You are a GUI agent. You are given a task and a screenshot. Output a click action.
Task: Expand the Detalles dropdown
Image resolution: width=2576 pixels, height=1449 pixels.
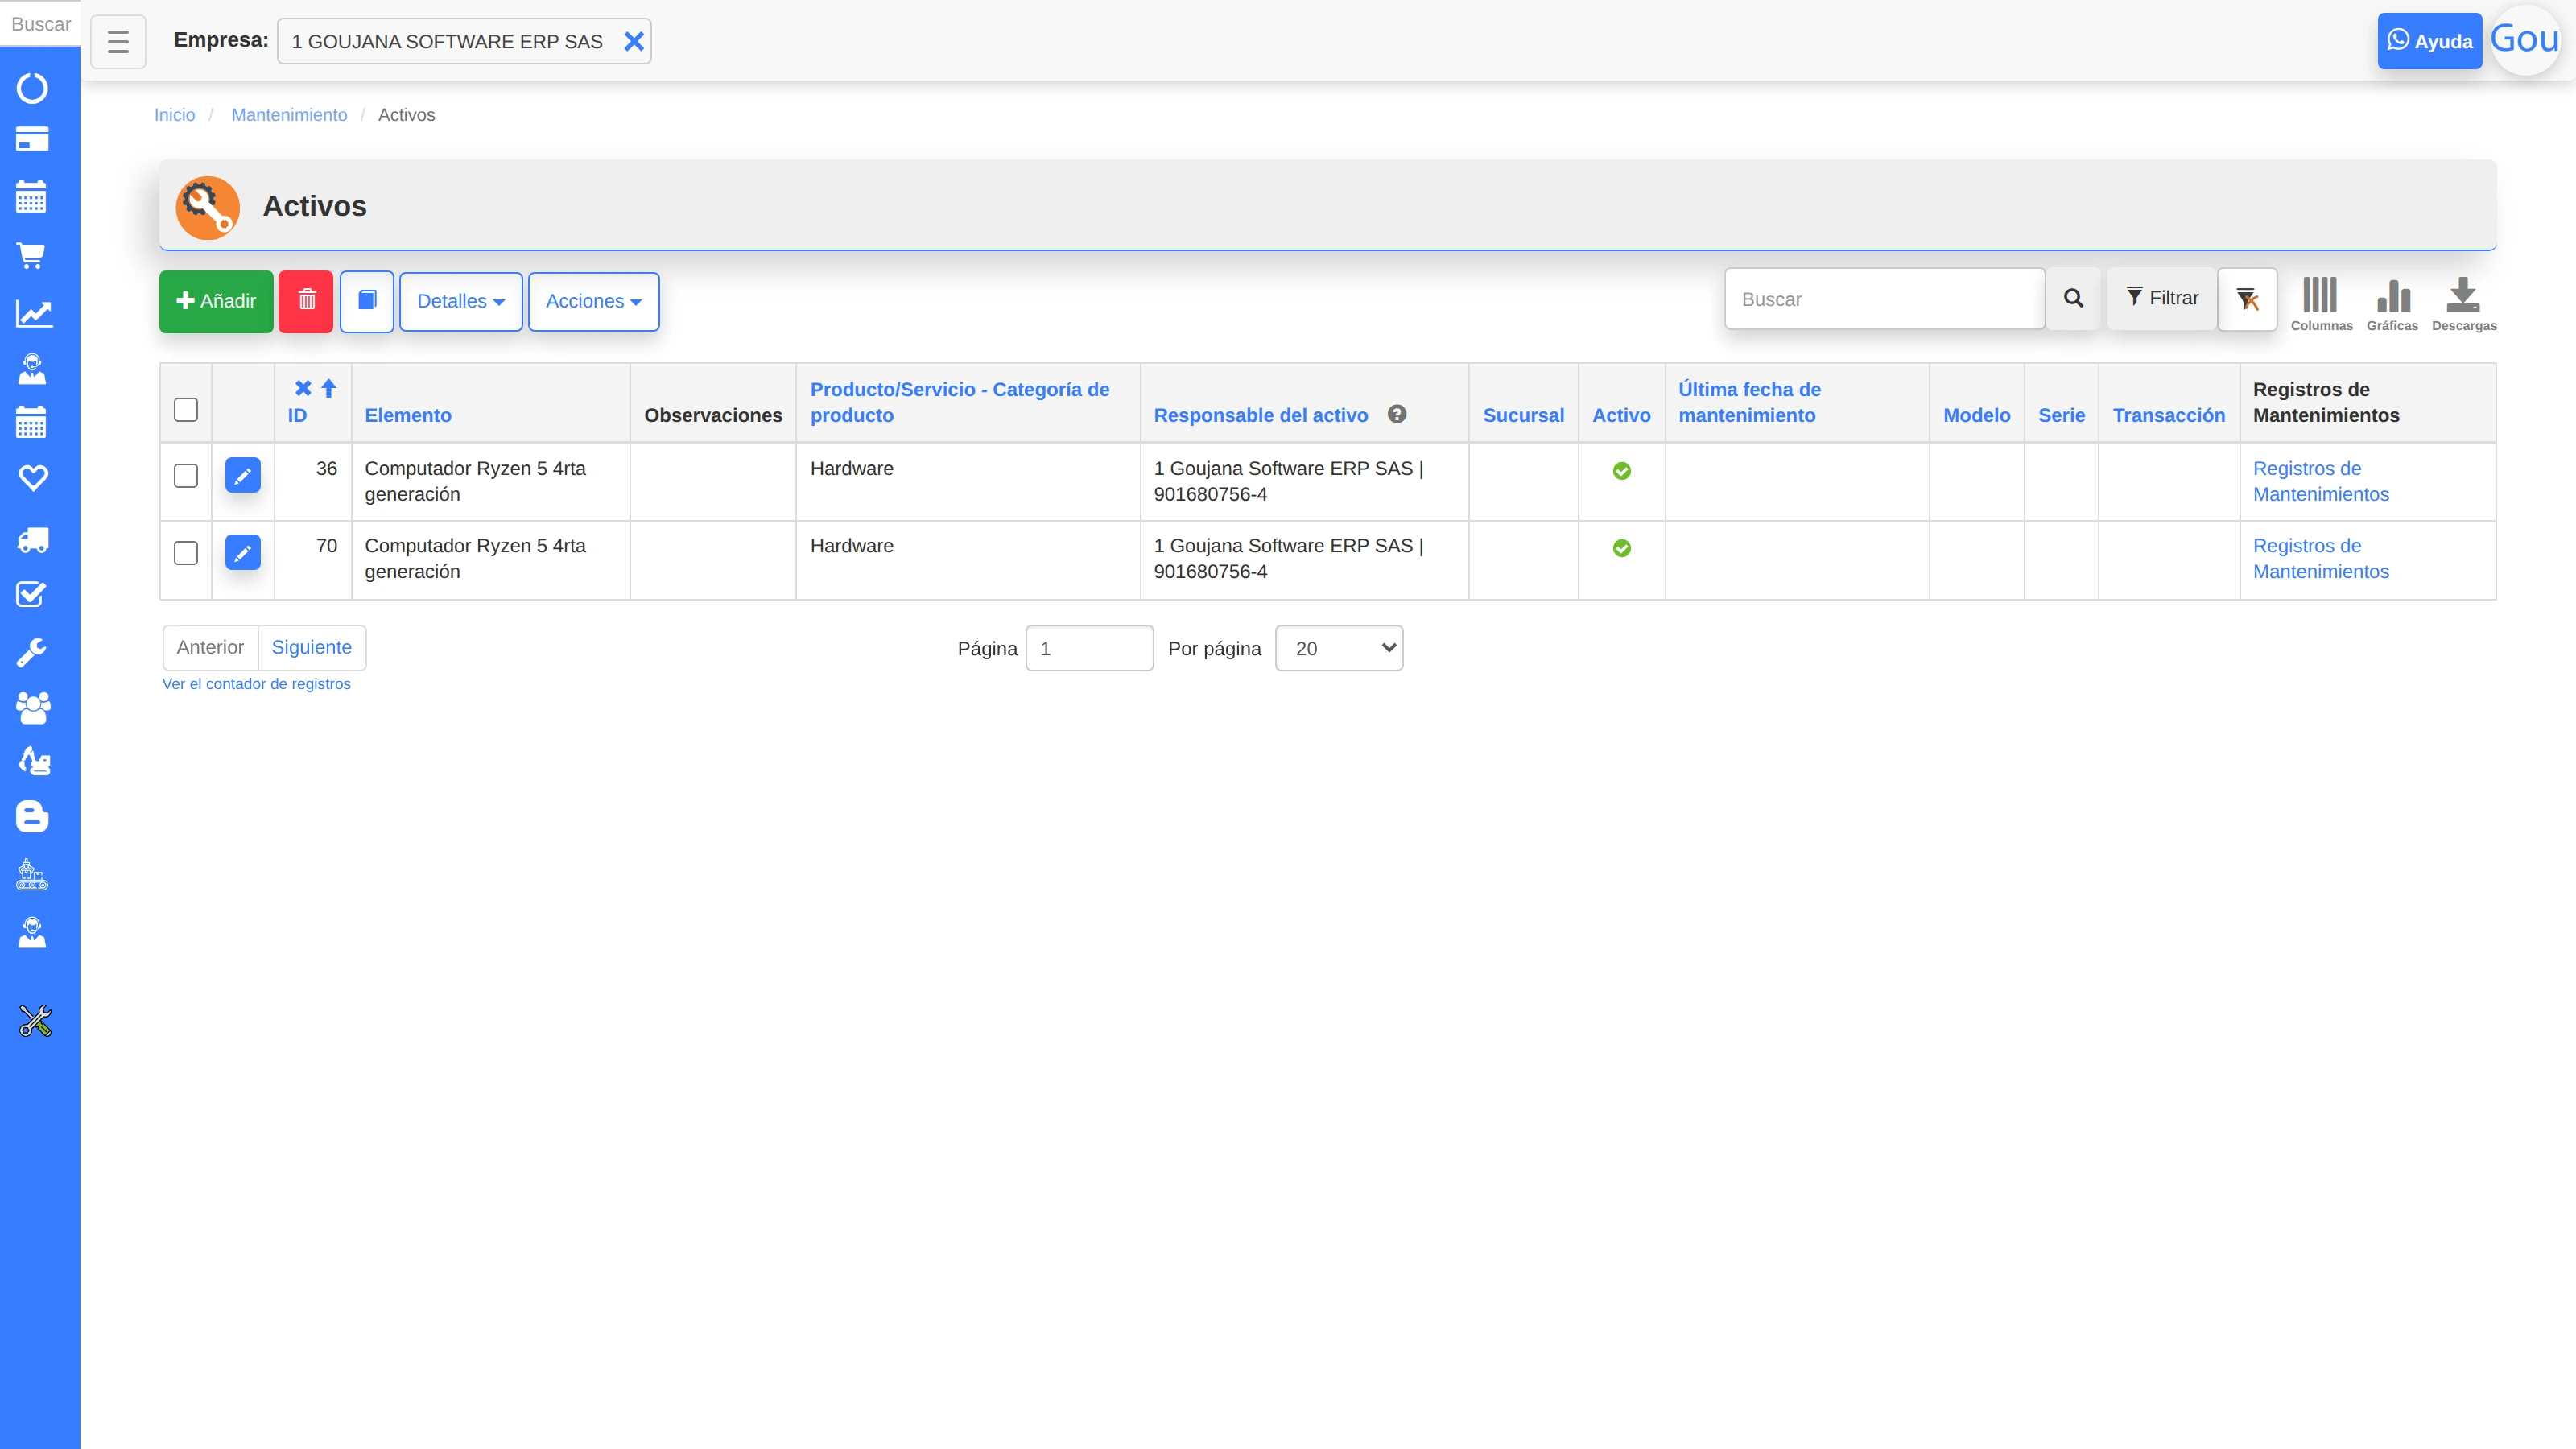(461, 302)
